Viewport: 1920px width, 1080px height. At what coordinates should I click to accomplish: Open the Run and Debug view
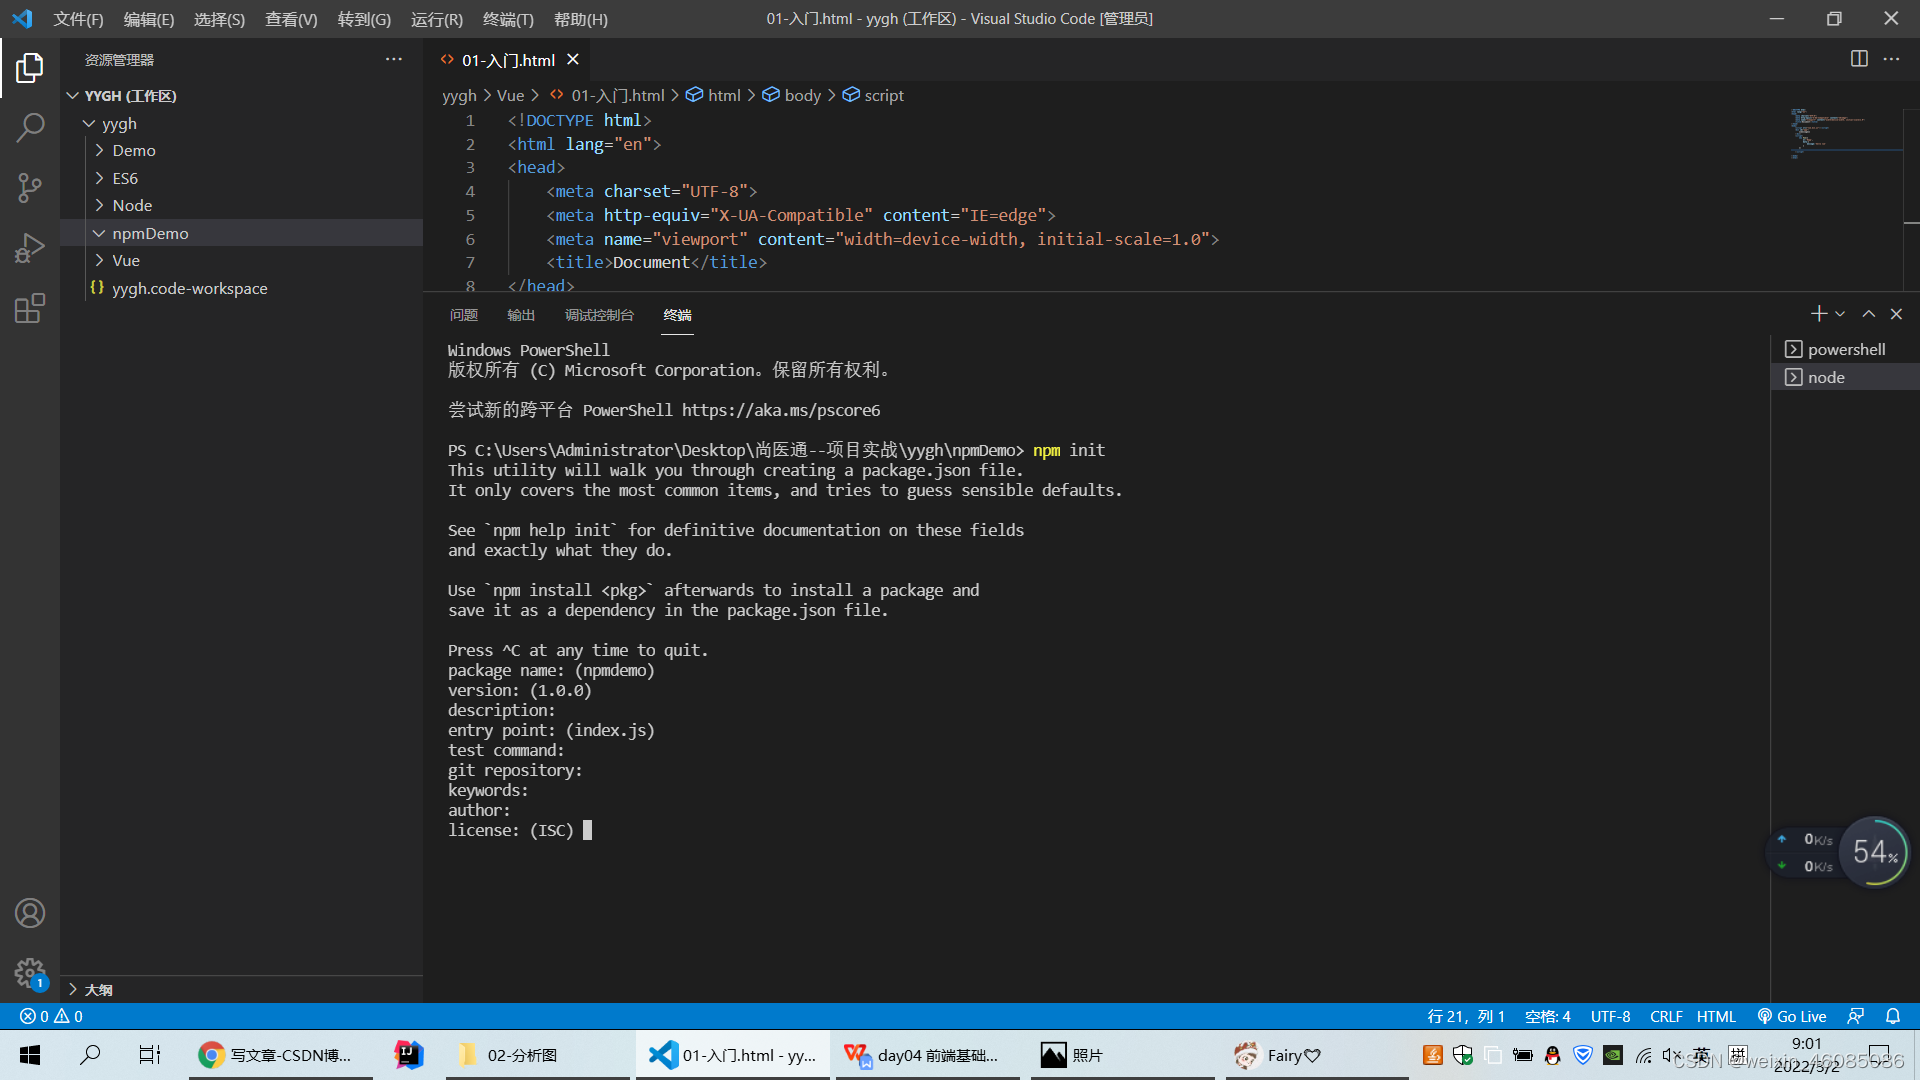(x=30, y=247)
